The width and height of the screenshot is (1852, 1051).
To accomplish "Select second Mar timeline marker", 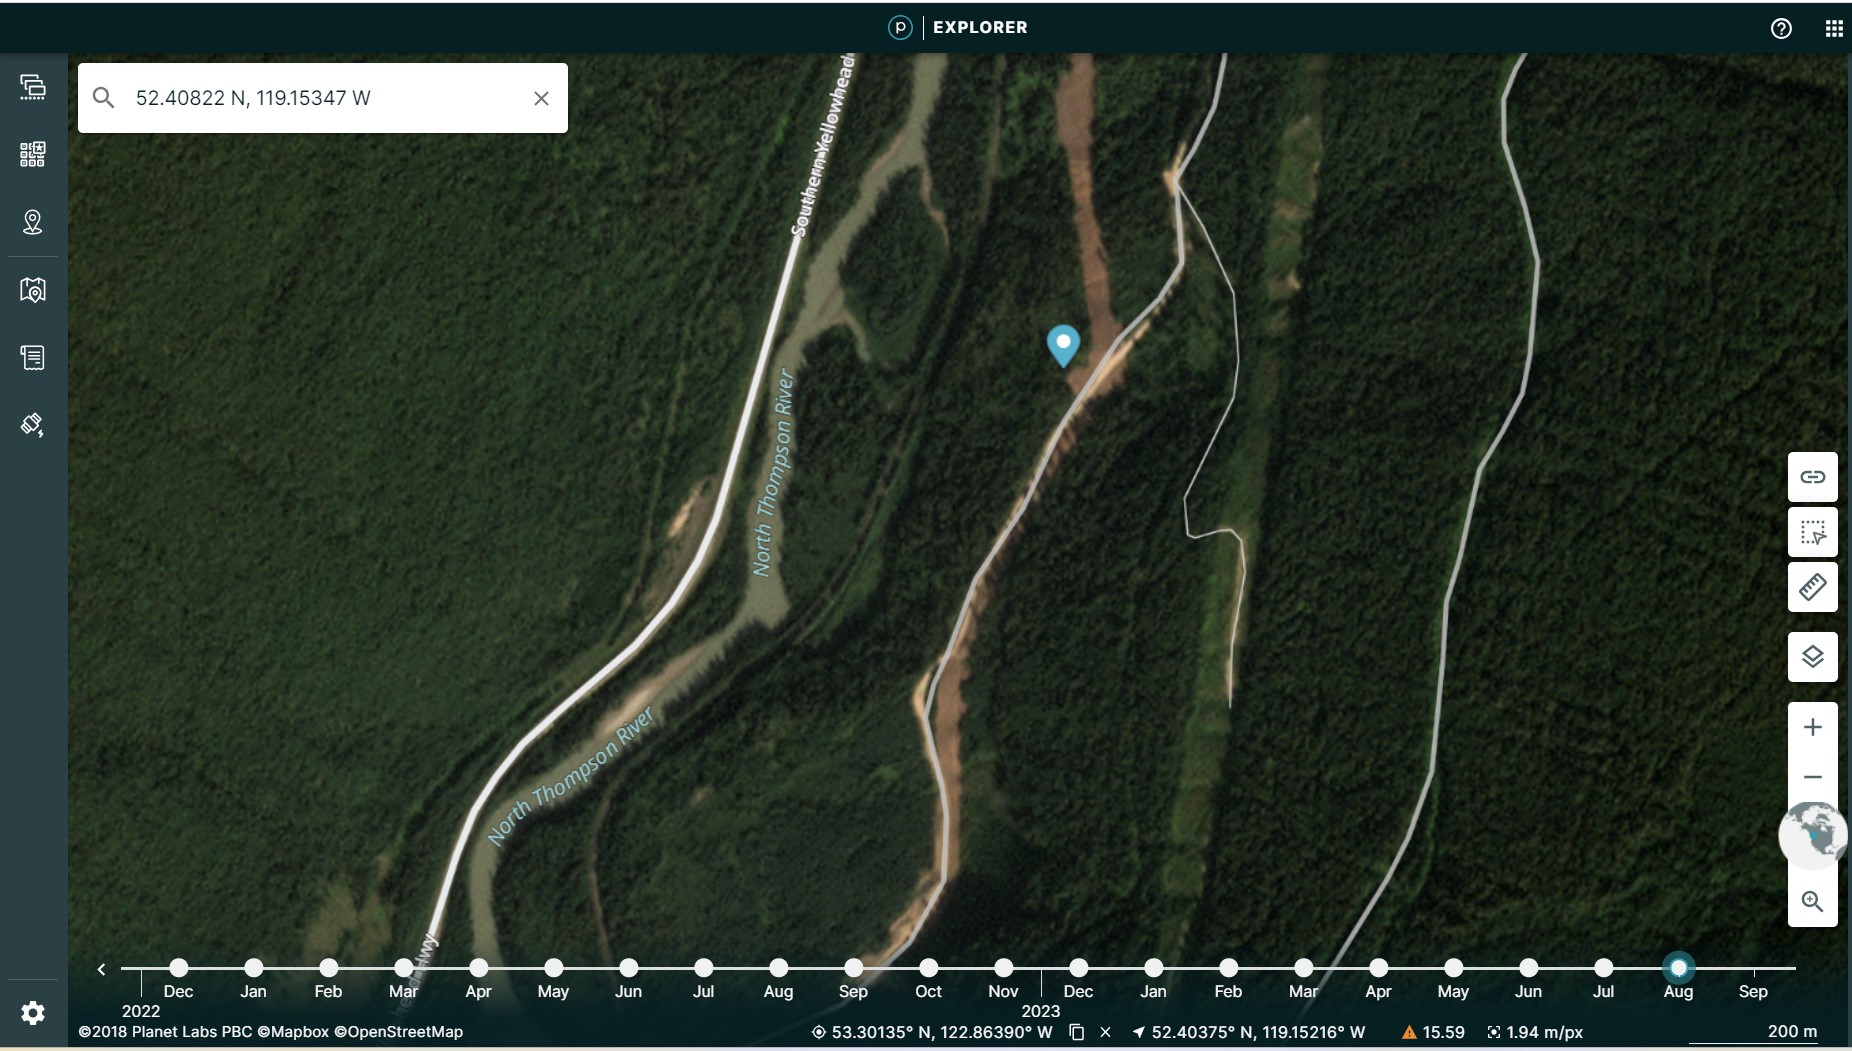I will point(1303,968).
